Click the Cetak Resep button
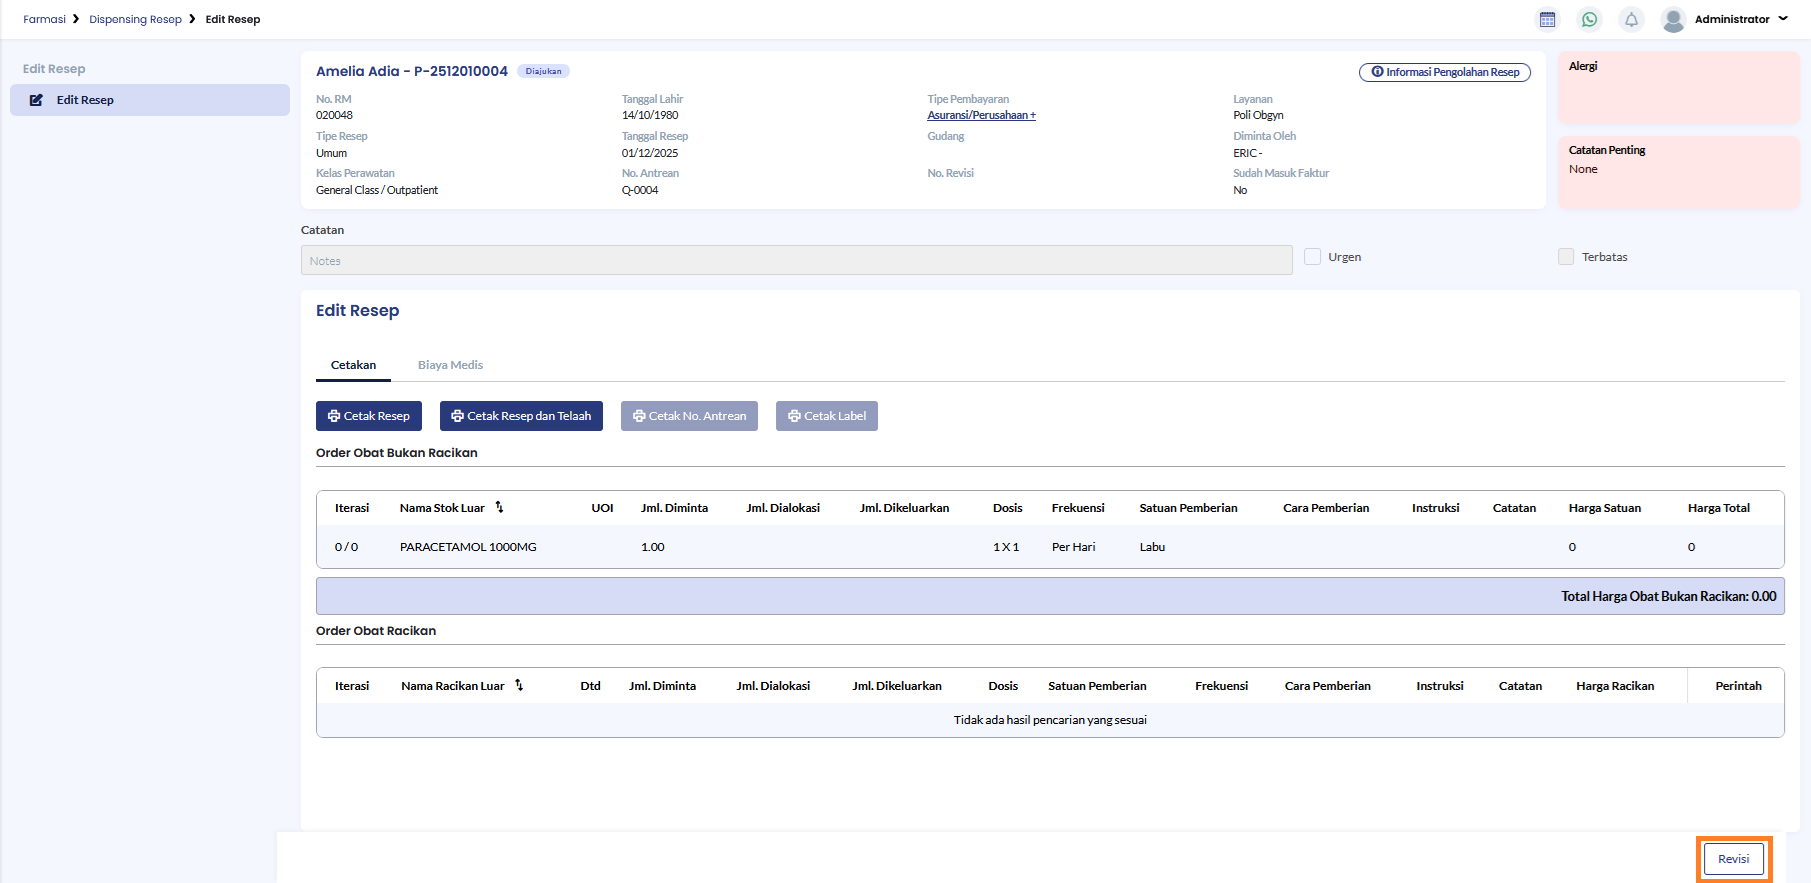The height and width of the screenshot is (883, 1811). (x=369, y=416)
